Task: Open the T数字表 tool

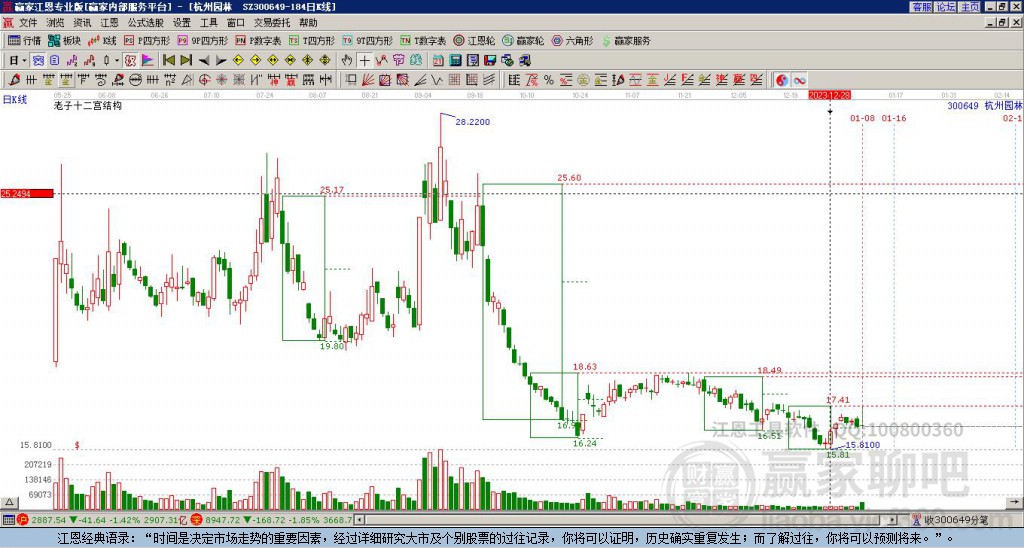Action: pos(423,40)
